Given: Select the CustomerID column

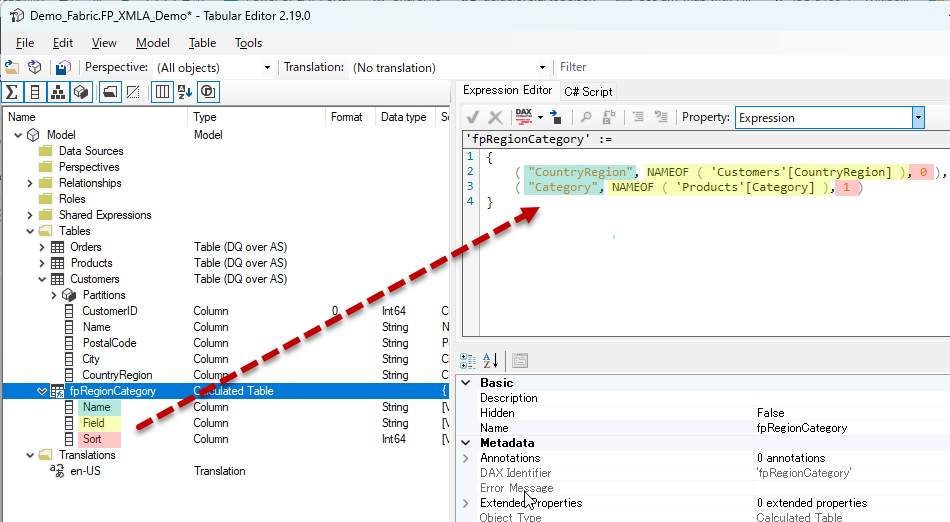Looking at the screenshot, I should (110, 311).
